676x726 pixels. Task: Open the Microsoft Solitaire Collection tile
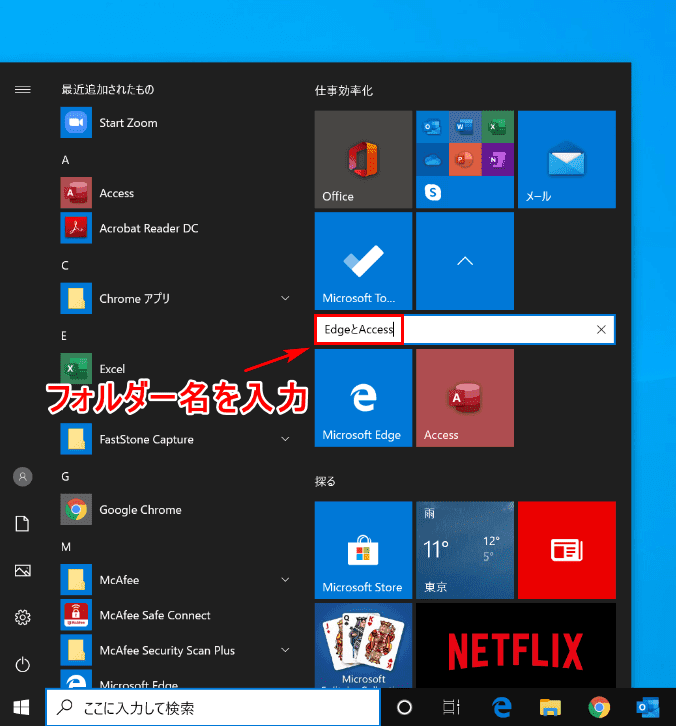click(x=363, y=645)
